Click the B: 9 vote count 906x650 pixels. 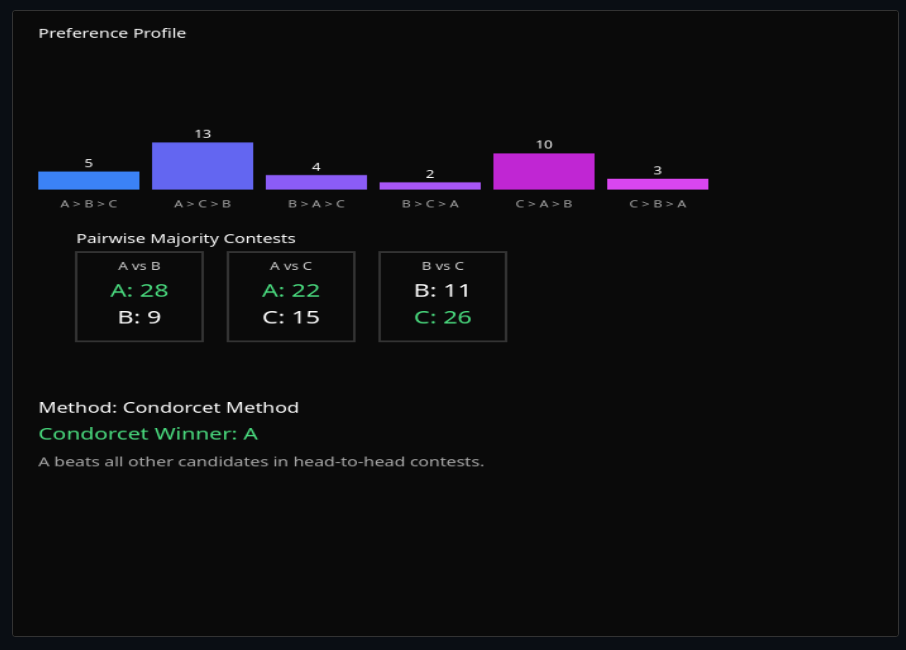tap(139, 318)
